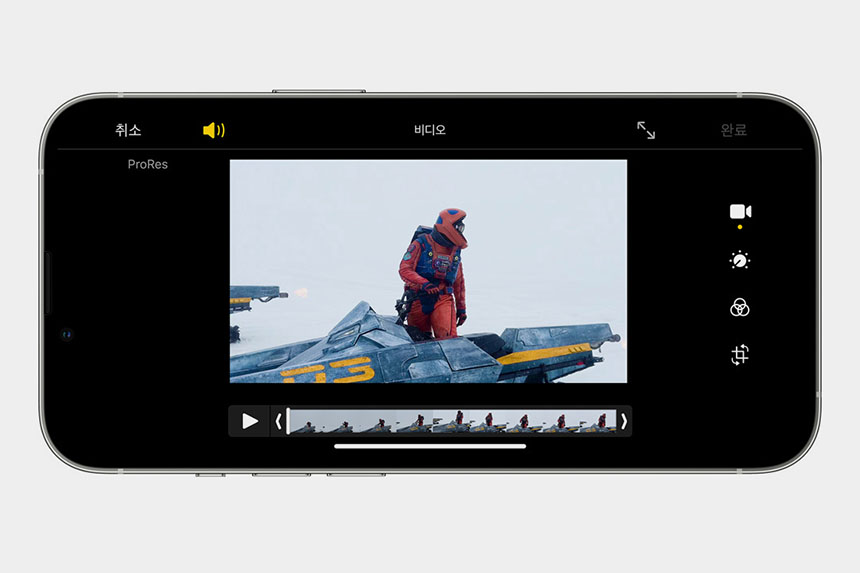Open the crop and rotate tool
This screenshot has height=573, width=860.
[x=740, y=355]
